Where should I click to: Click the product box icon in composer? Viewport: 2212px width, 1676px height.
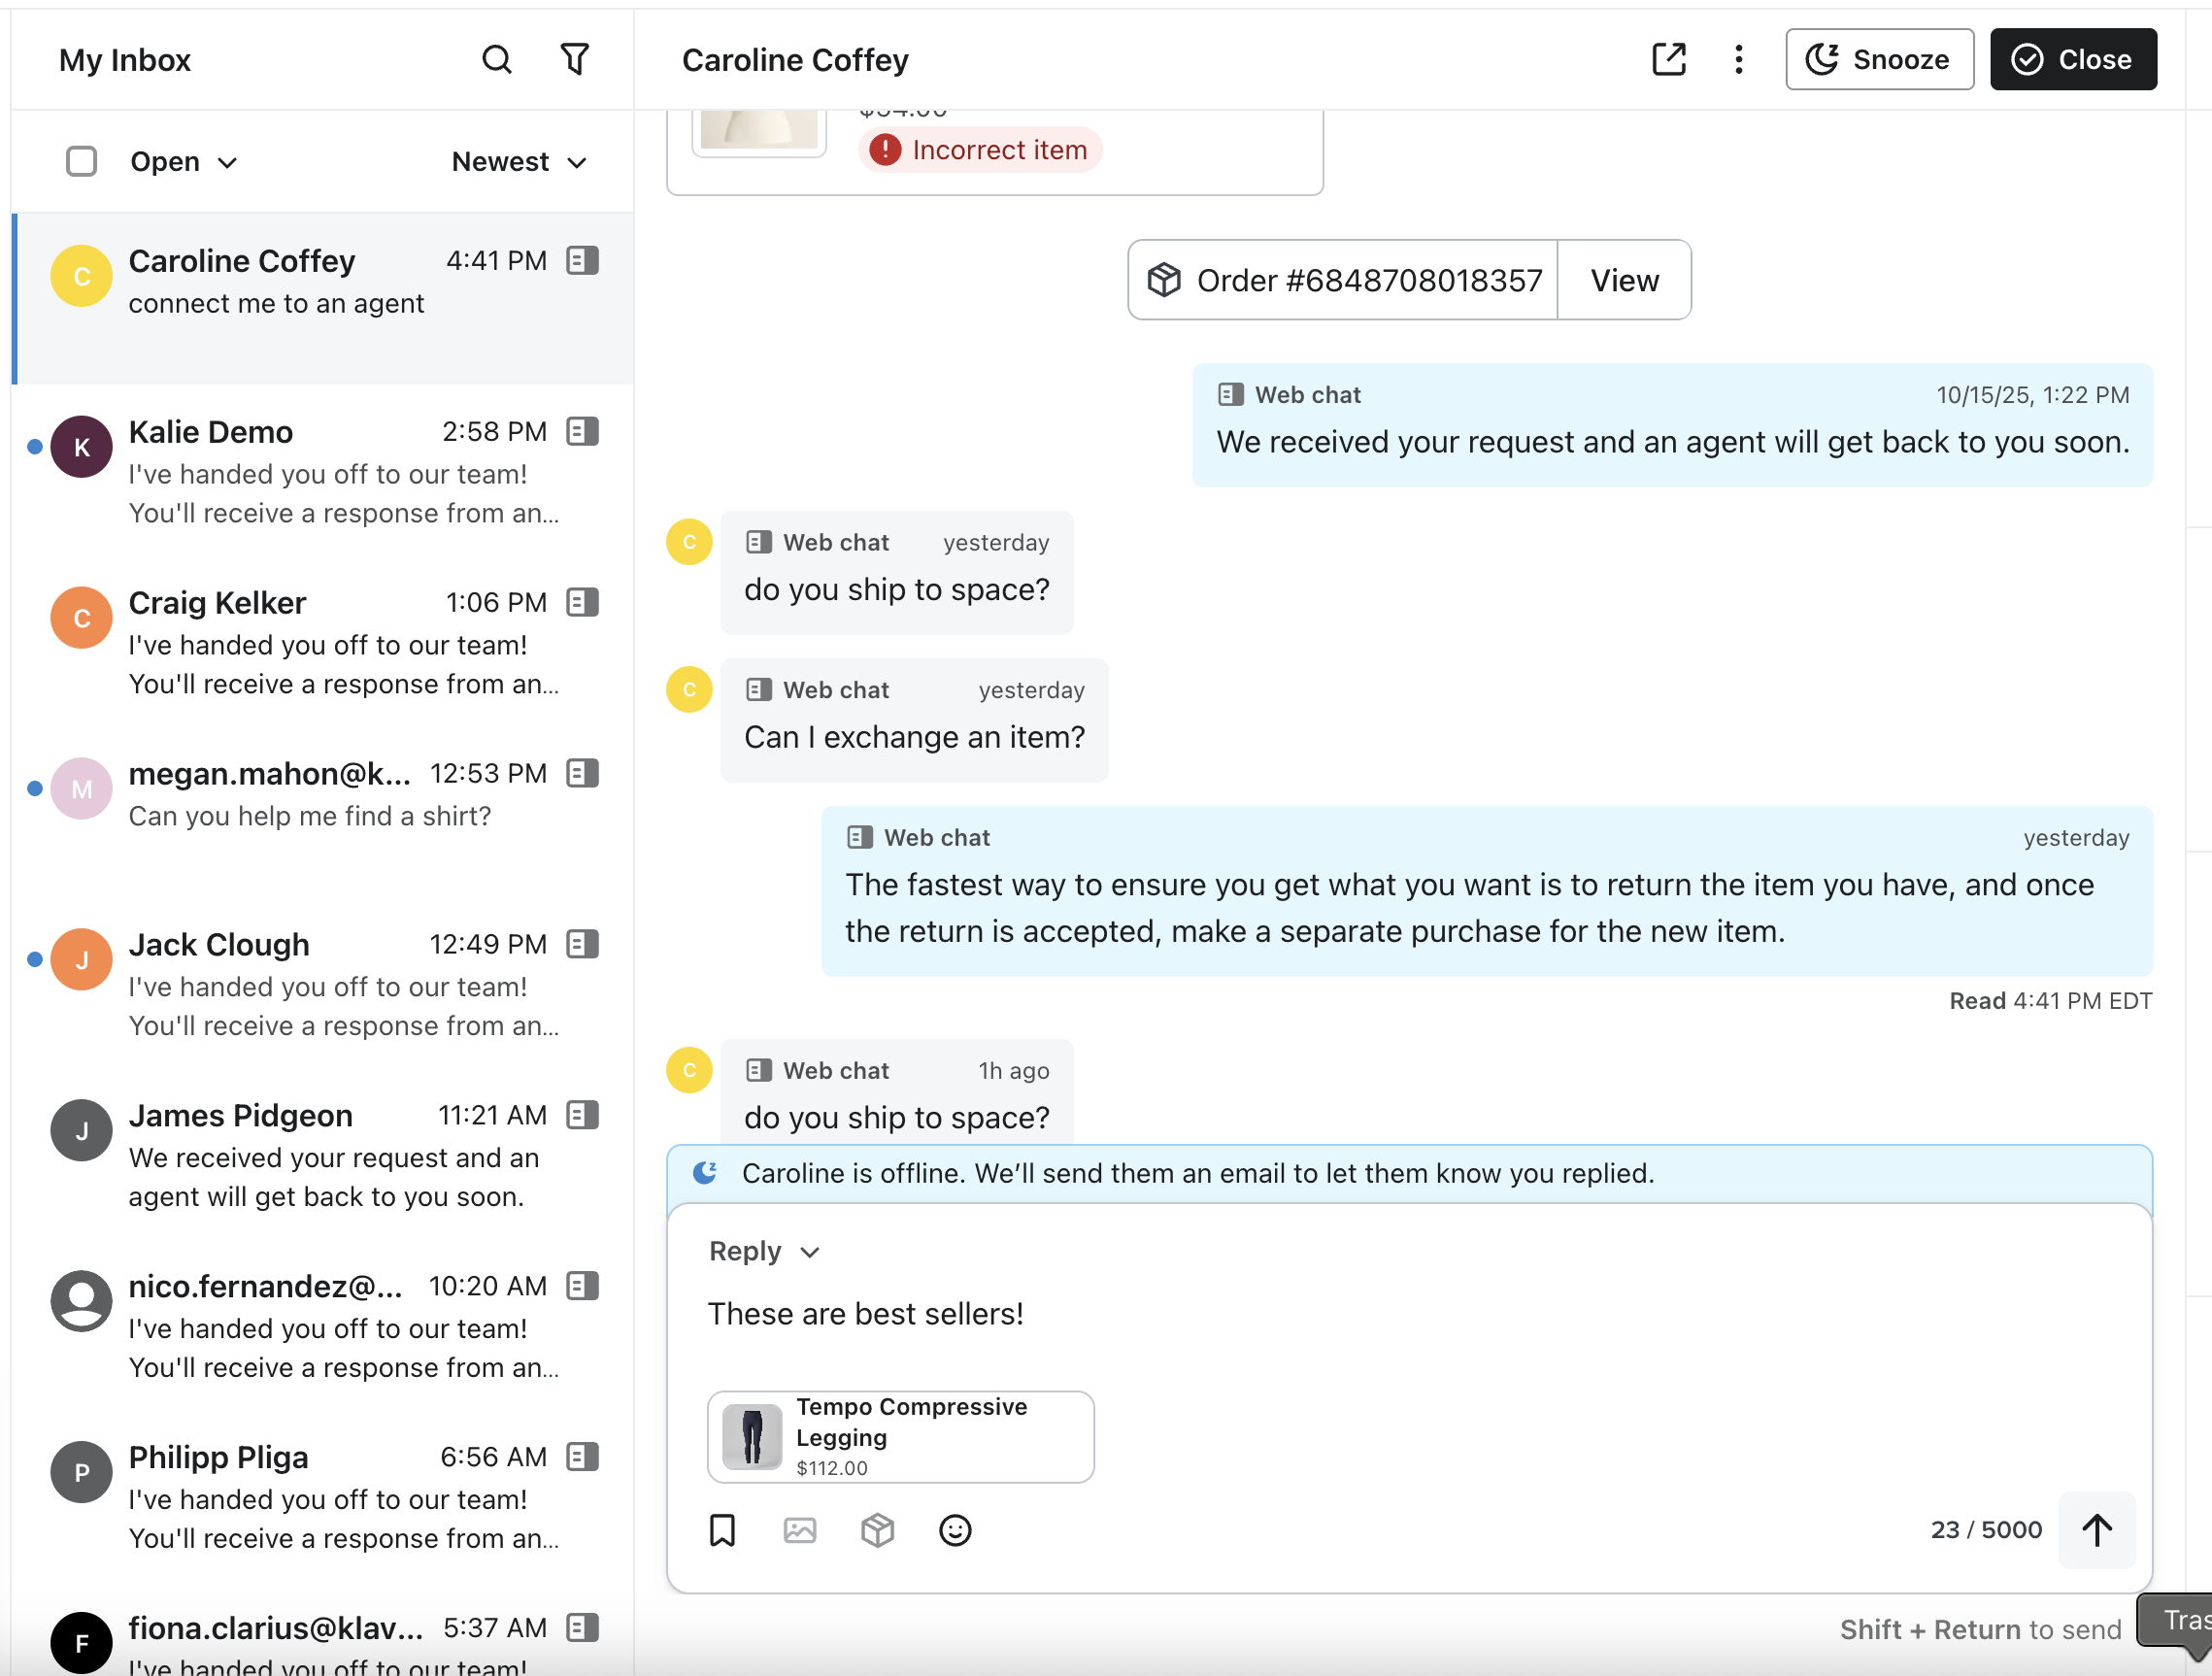(877, 1530)
